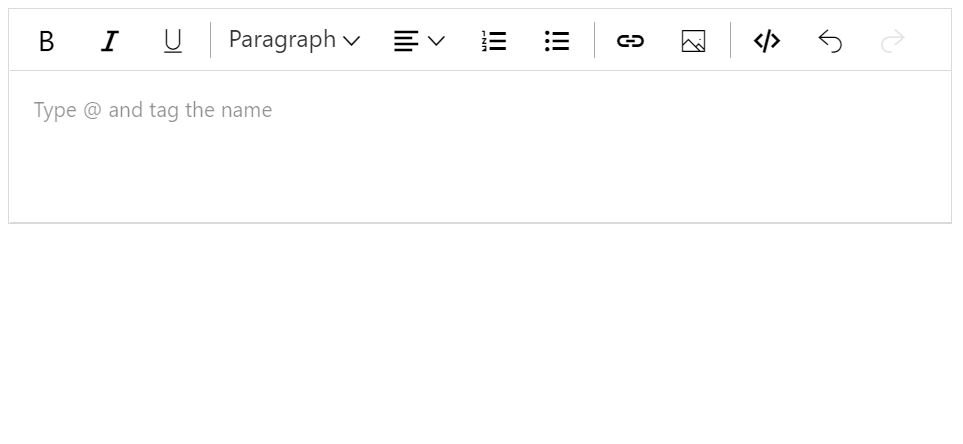Toggle bold formatting

tap(46, 41)
